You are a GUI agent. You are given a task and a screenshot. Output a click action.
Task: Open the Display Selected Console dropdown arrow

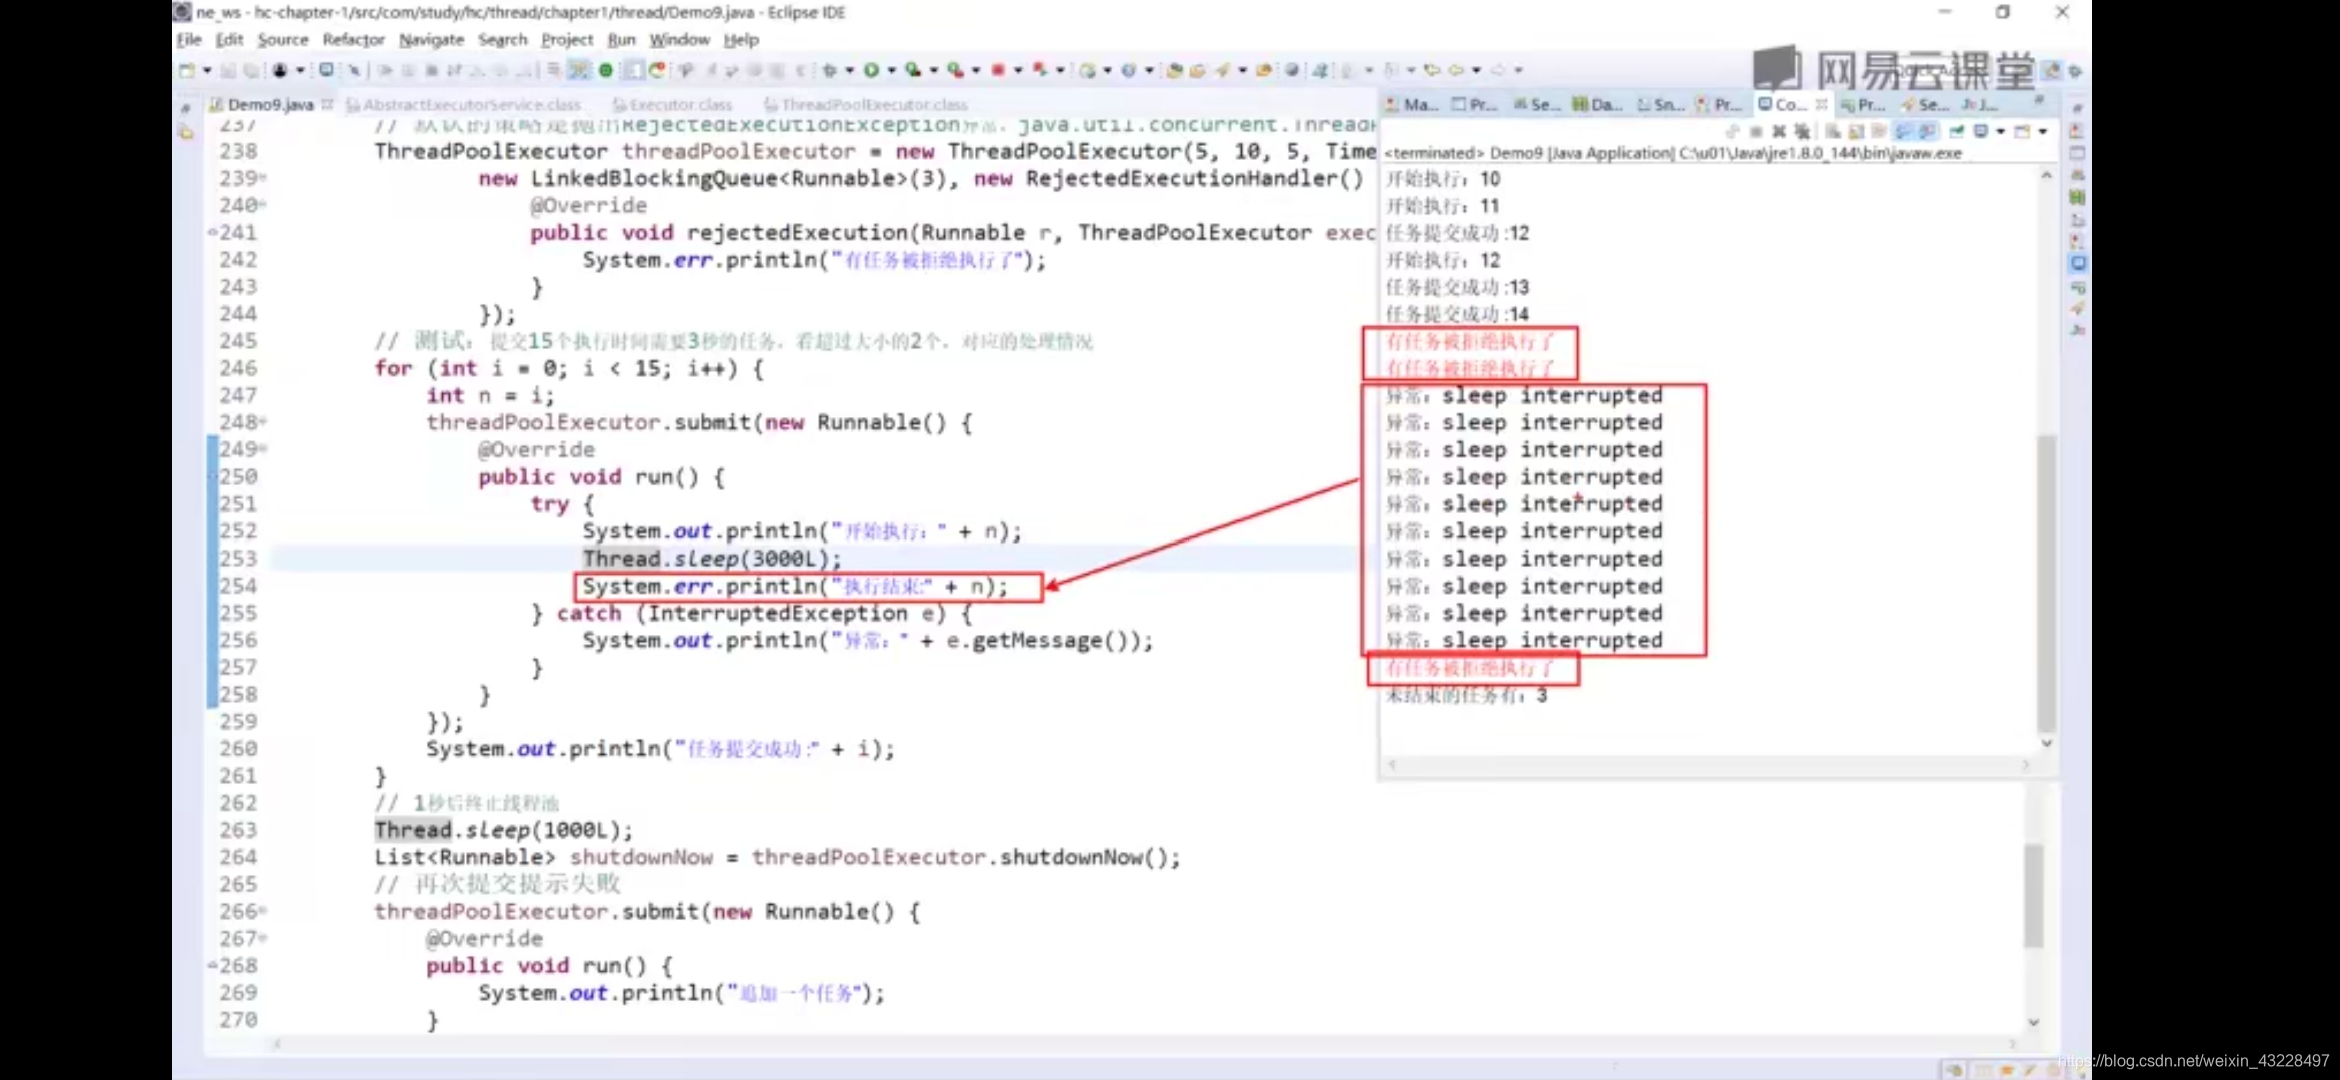tap(2001, 131)
